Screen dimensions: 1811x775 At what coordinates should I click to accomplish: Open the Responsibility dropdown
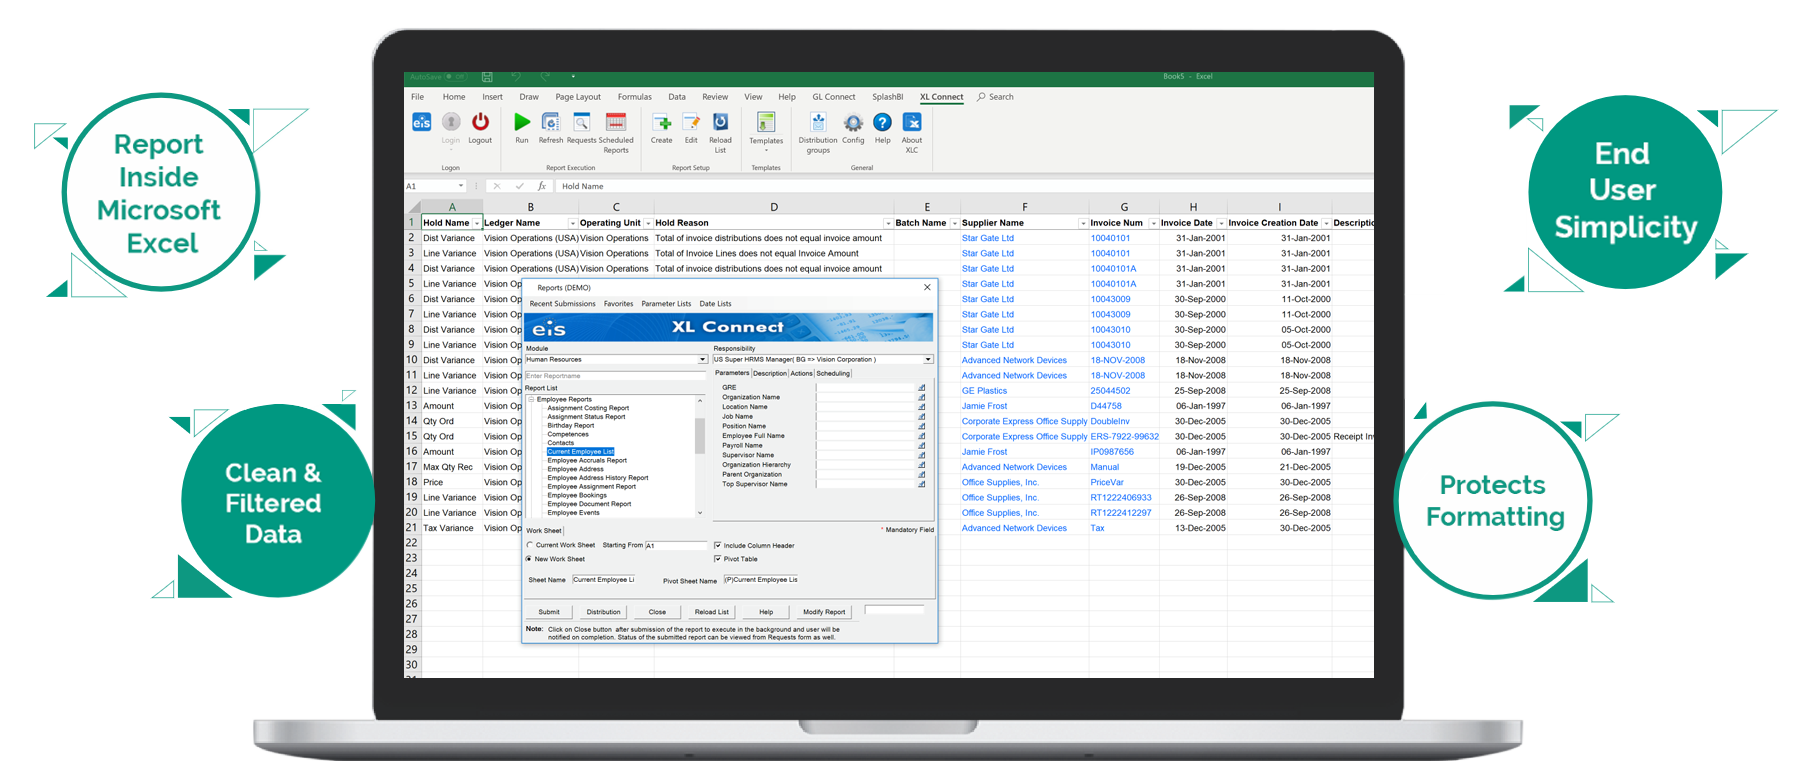928,360
